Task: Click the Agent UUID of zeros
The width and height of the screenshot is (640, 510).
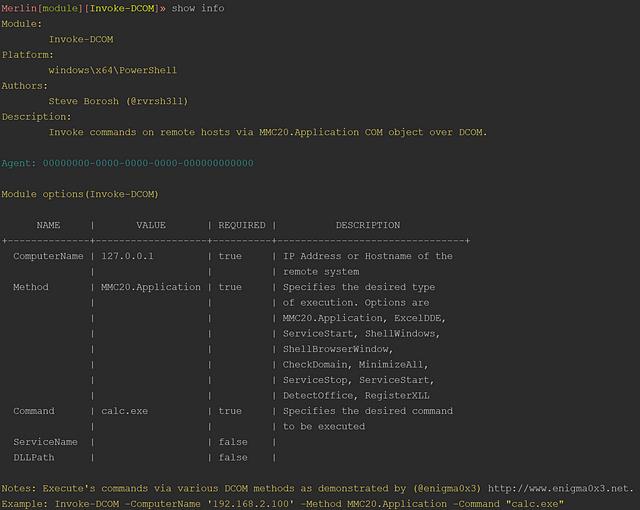Action: [x=148, y=163]
